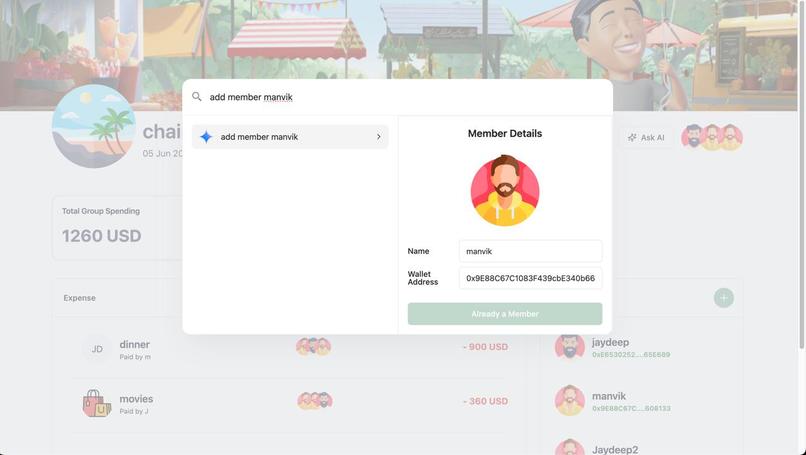Click the 'Member Details' heading

click(x=505, y=134)
